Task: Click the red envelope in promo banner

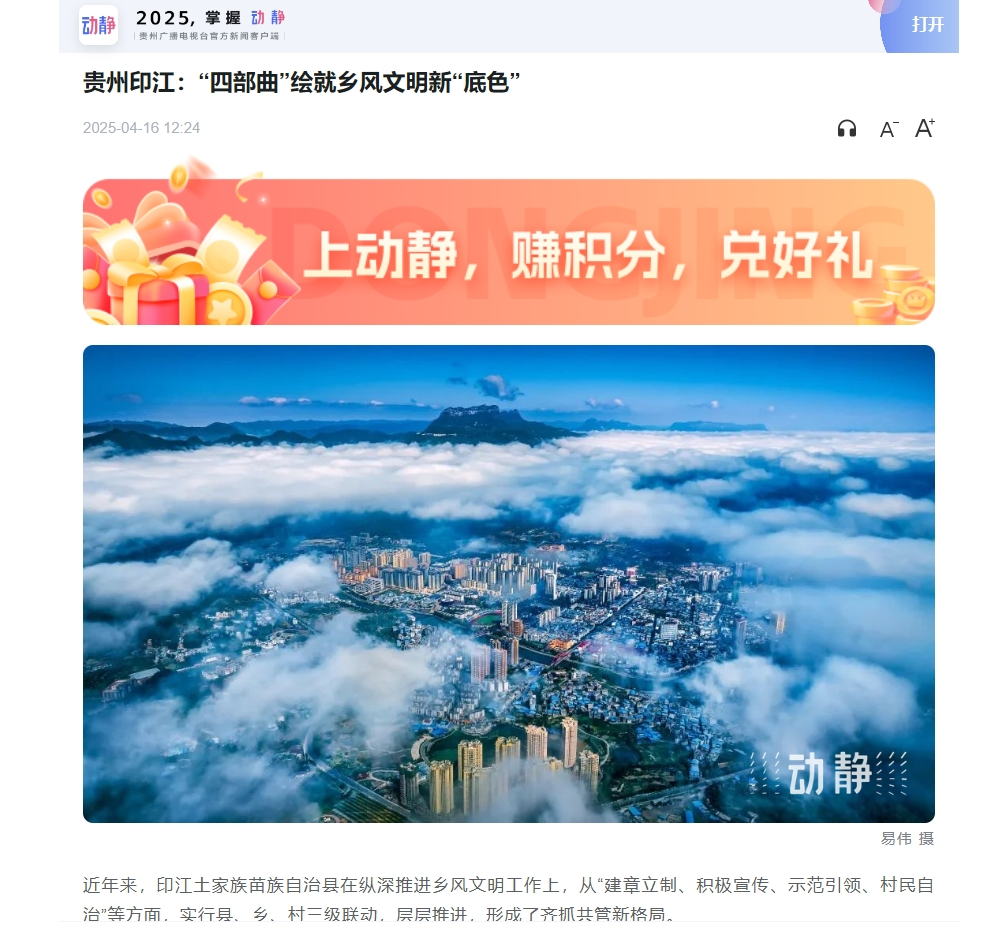Action: (270, 291)
